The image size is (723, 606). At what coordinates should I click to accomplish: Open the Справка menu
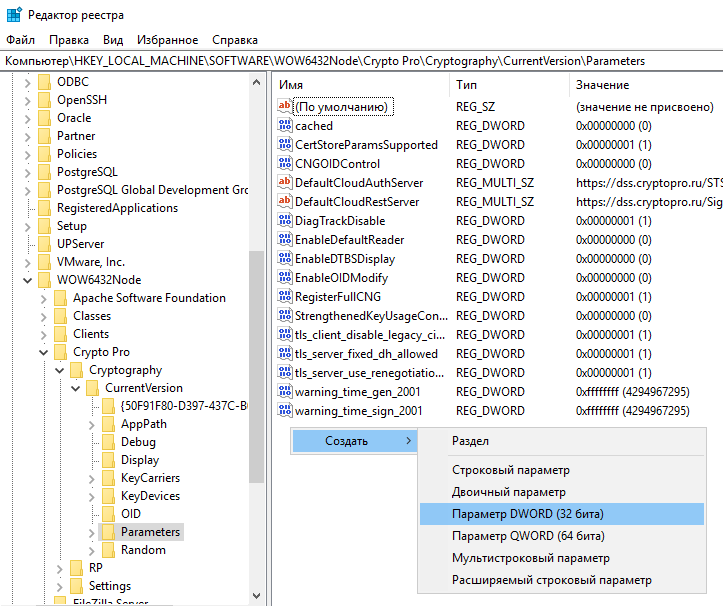[x=235, y=40]
